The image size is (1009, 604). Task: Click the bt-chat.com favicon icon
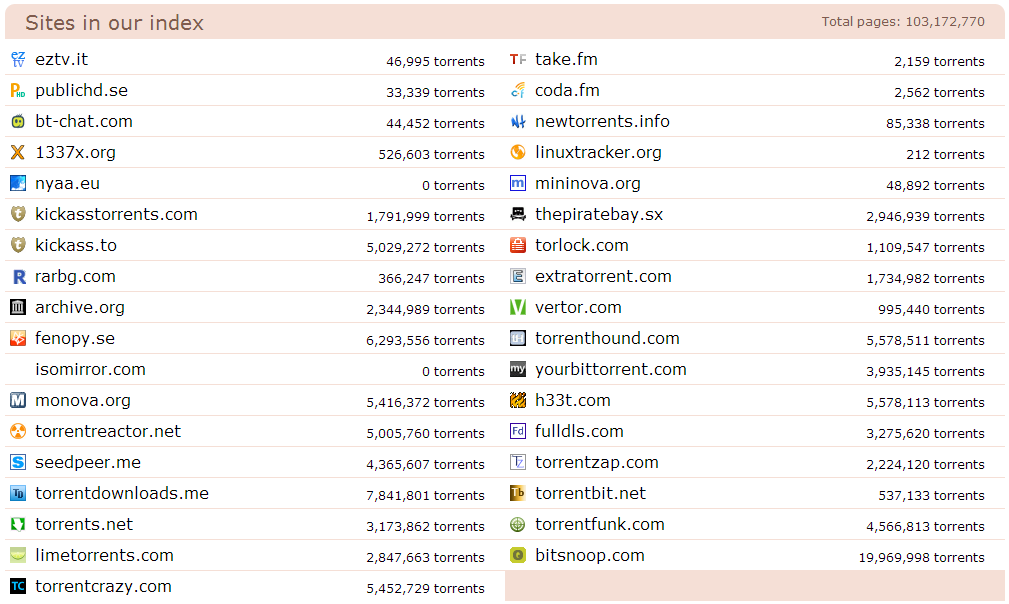pyautogui.click(x=18, y=121)
